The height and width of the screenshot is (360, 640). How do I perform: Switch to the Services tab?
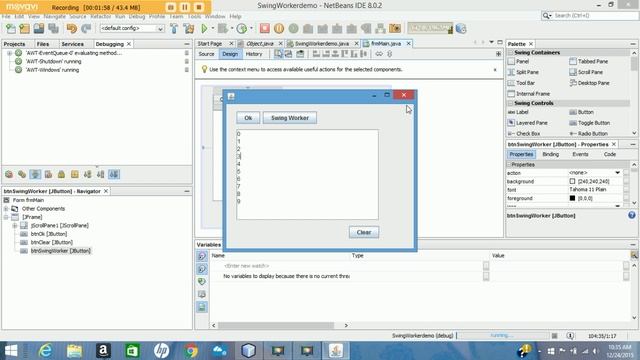[x=73, y=44]
